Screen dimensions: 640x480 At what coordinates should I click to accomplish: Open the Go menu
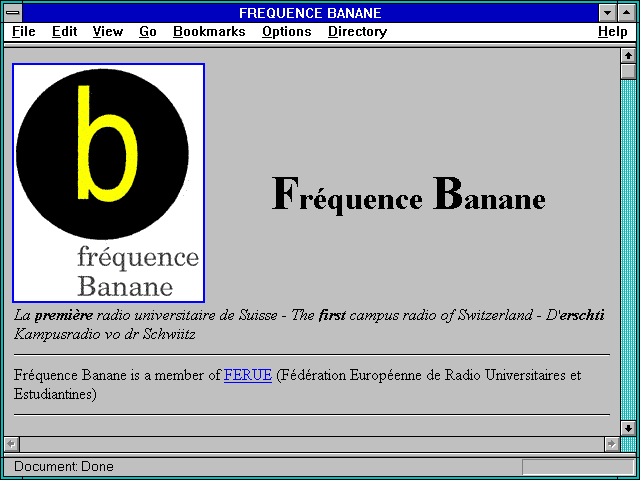tap(148, 32)
